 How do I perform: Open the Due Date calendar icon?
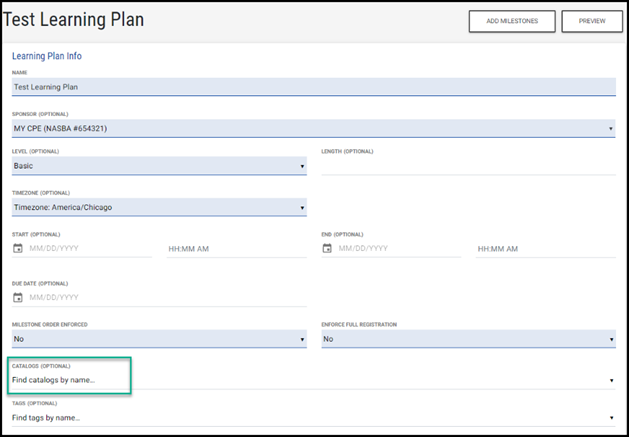(18, 297)
